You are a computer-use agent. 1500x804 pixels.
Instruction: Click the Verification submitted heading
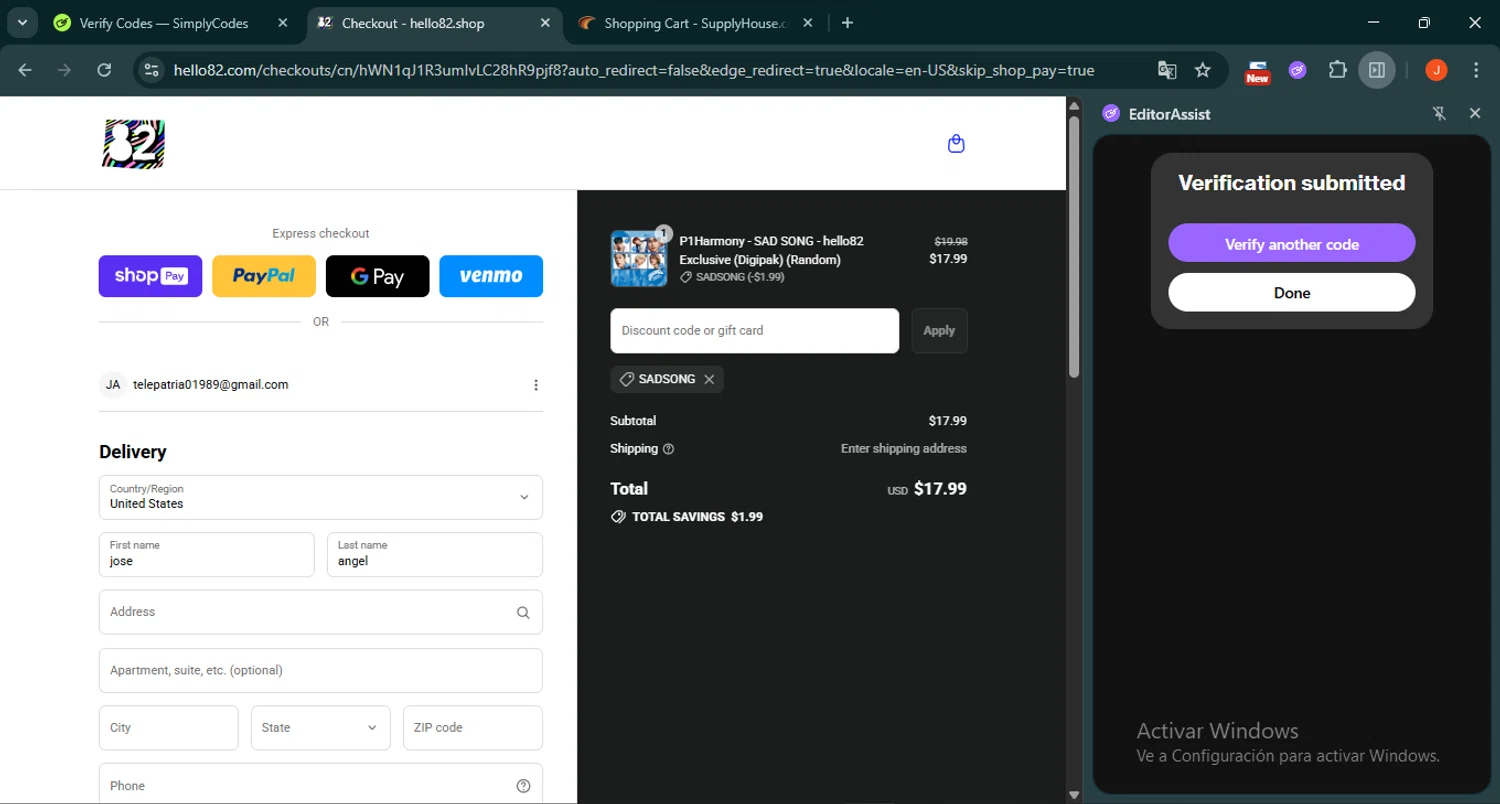pos(1292,183)
